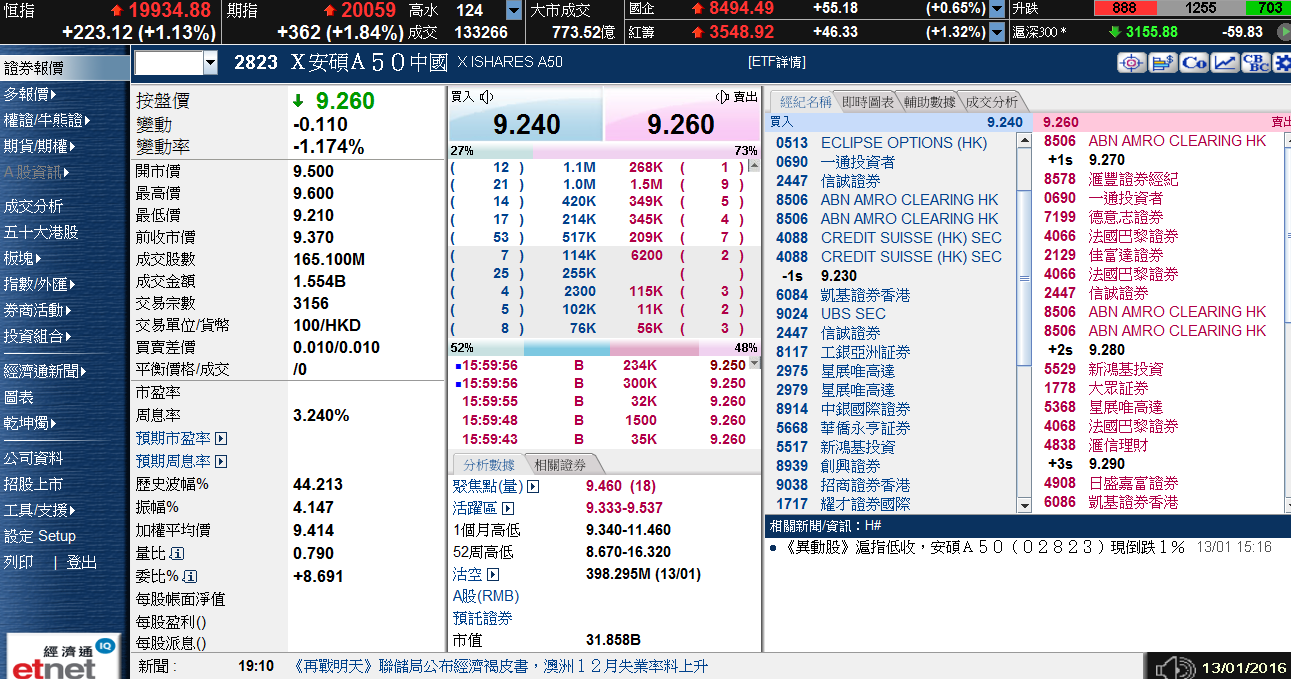1291x679 pixels.
Task: Open the dropdown next to 紅籌 index change
Action: click(997, 32)
